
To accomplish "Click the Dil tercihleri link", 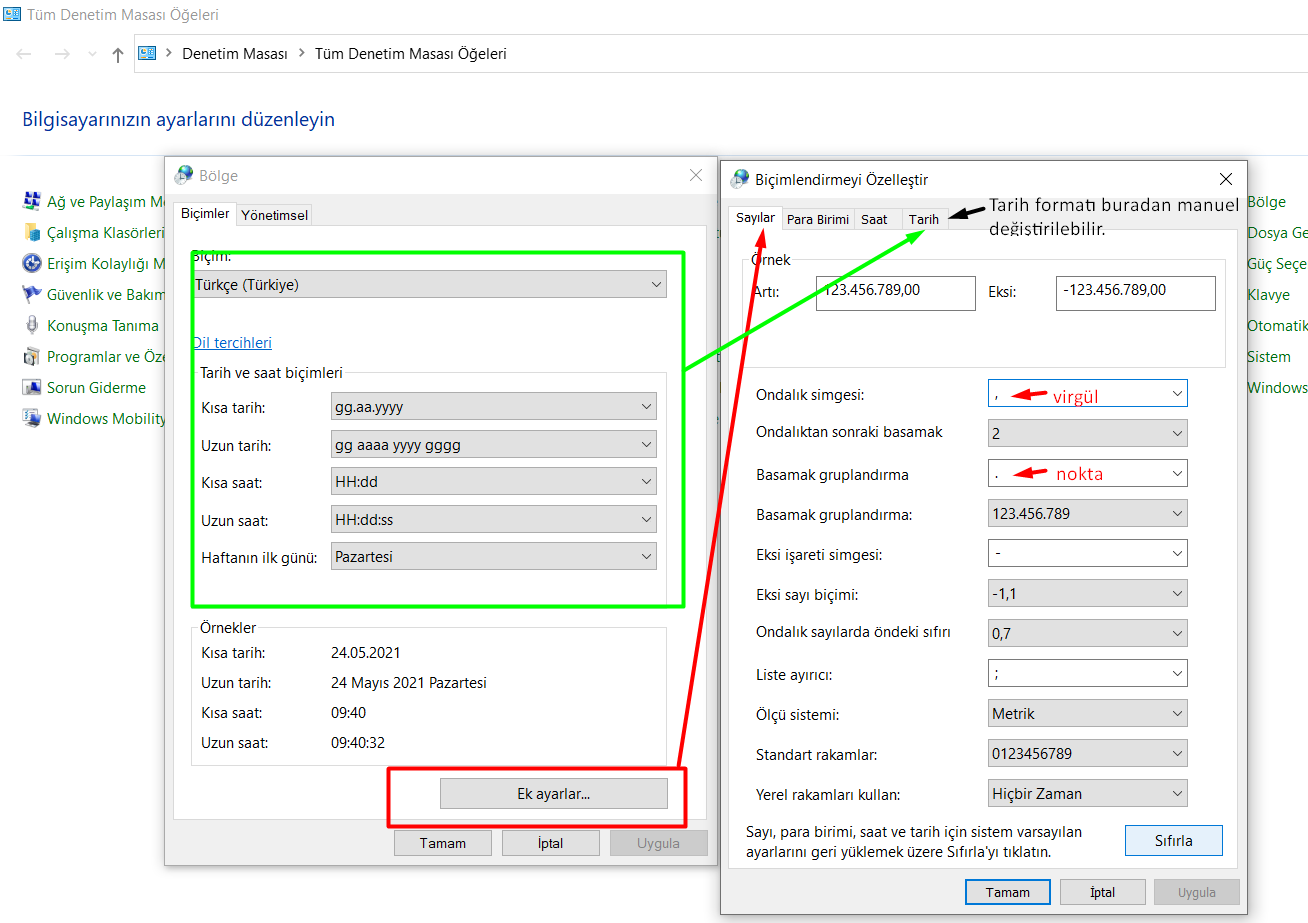I will [232, 343].
